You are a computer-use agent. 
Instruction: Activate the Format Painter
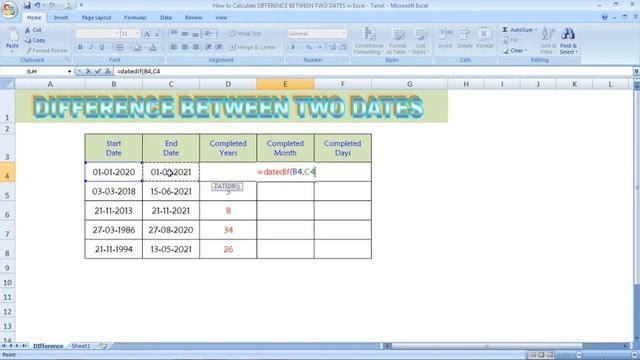pyautogui.click(x=46, y=51)
